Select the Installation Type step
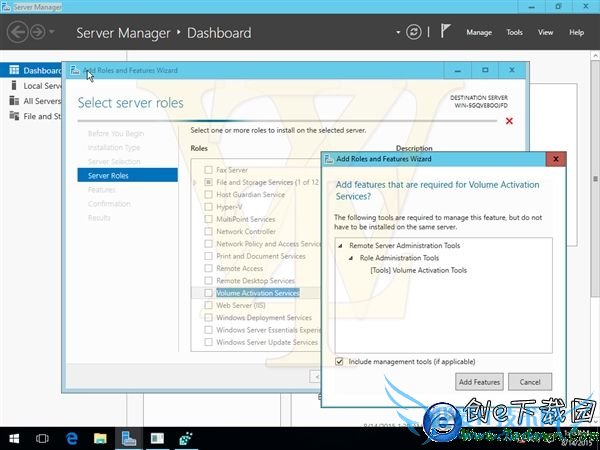This screenshot has width=600, height=450. coord(114,147)
